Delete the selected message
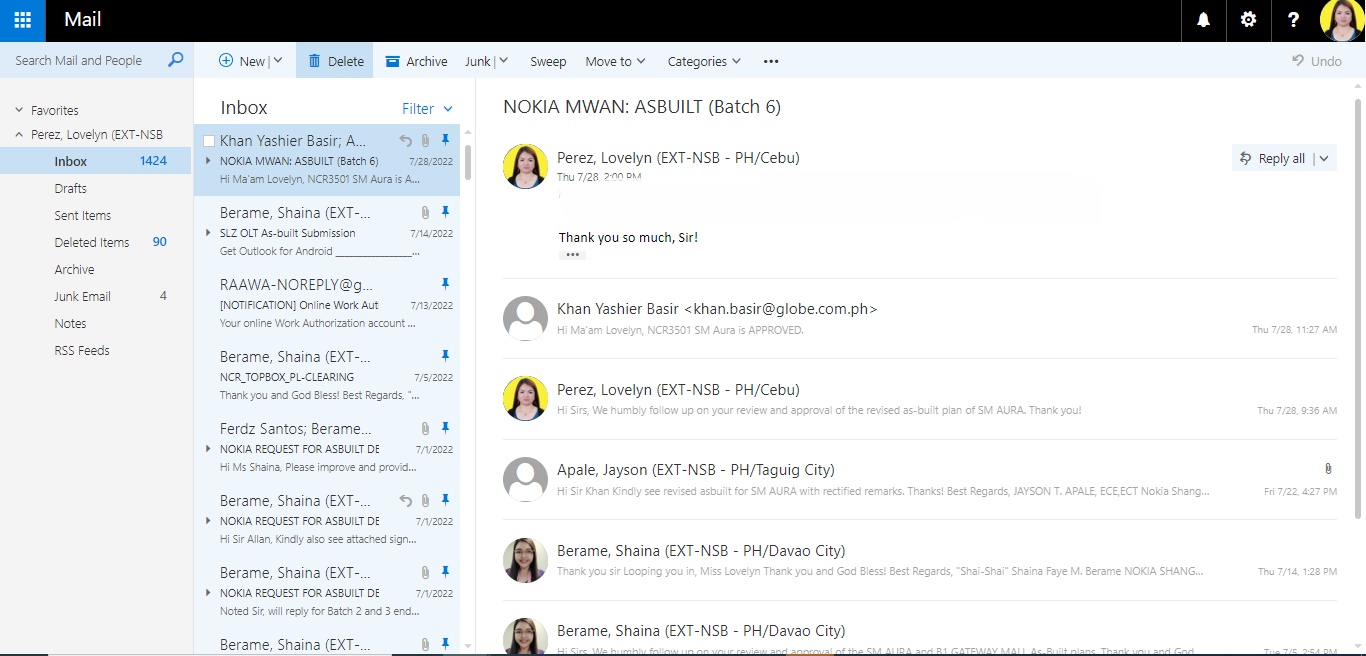Viewport: 1366px width, 656px height. pyautogui.click(x=335, y=61)
